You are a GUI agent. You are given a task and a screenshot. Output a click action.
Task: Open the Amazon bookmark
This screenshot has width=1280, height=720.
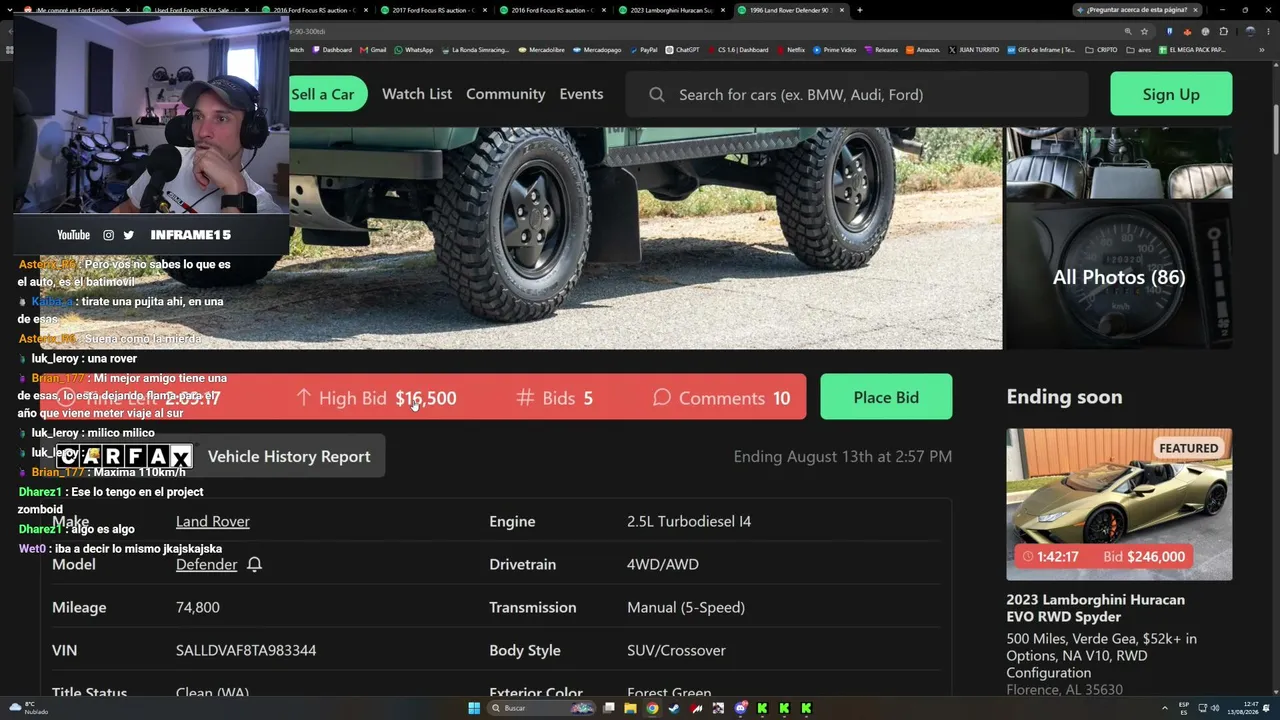point(922,50)
